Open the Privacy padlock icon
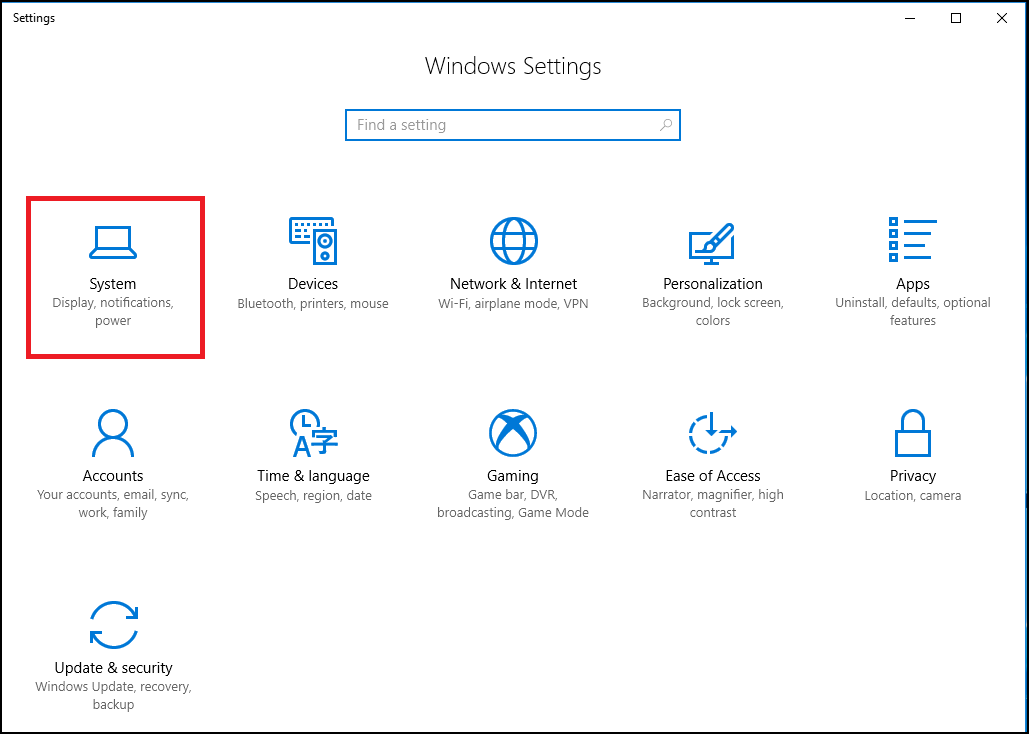This screenshot has height=734, width=1029. (x=912, y=433)
